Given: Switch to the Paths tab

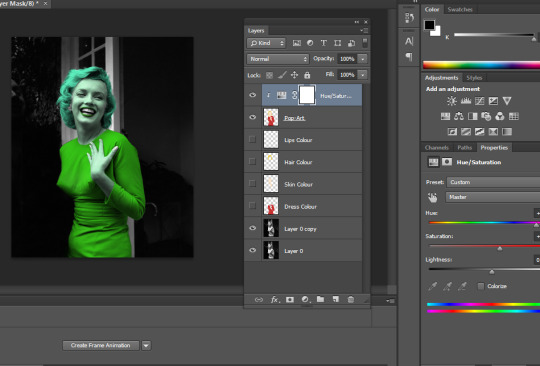Looking at the screenshot, I should (x=464, y=148).
